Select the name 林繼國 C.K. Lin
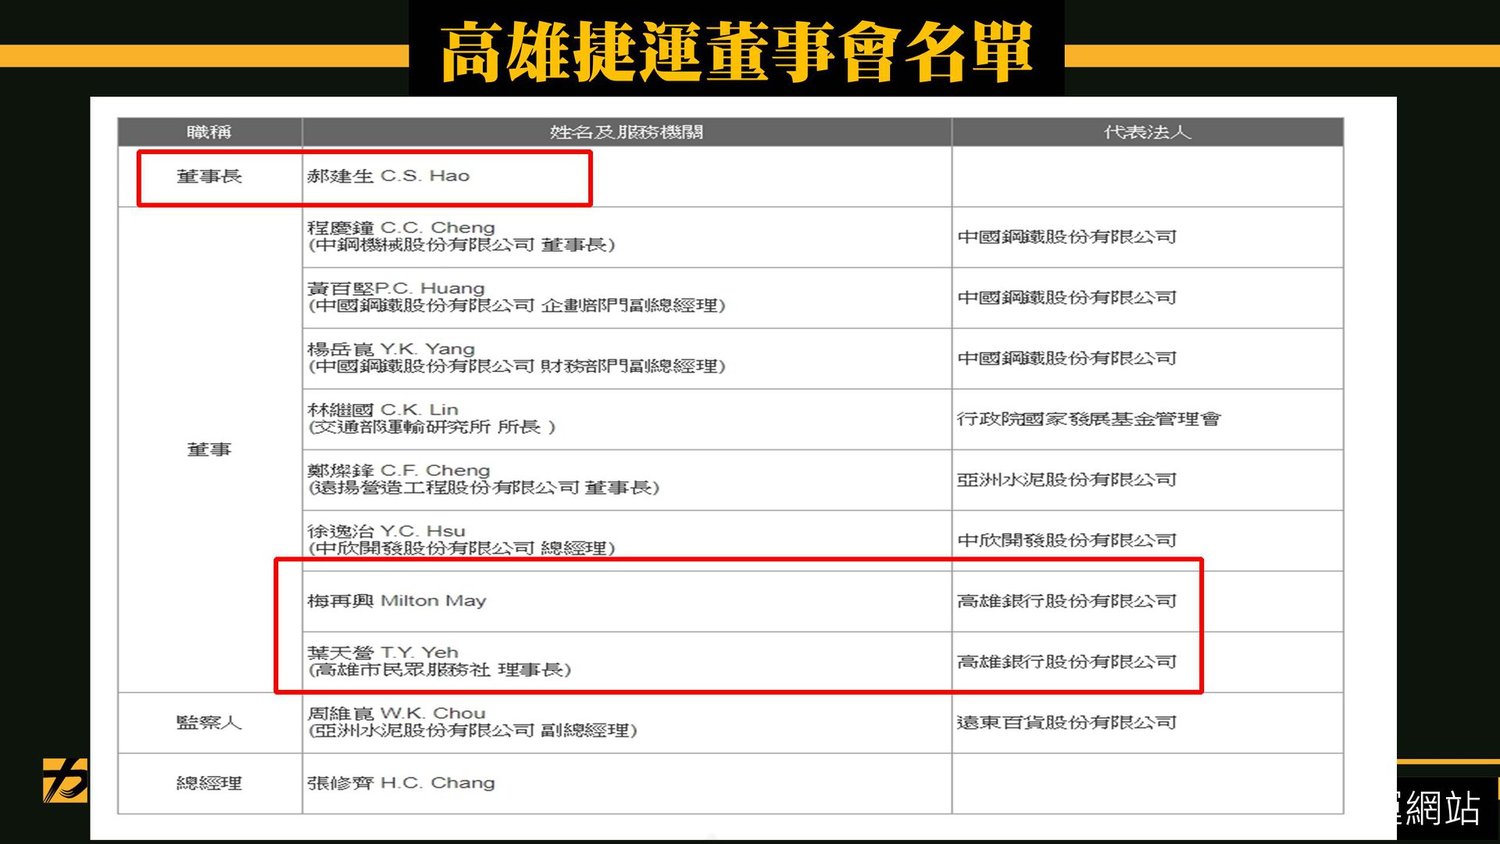 383,410
